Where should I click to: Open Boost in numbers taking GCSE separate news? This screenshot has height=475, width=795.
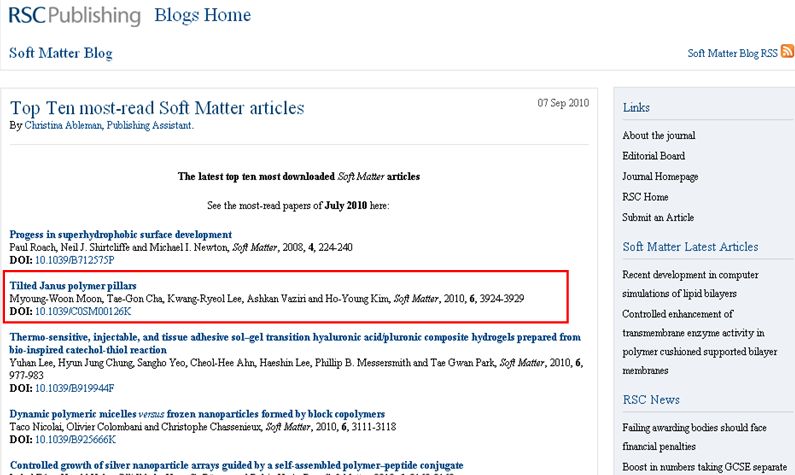[705, 467]
